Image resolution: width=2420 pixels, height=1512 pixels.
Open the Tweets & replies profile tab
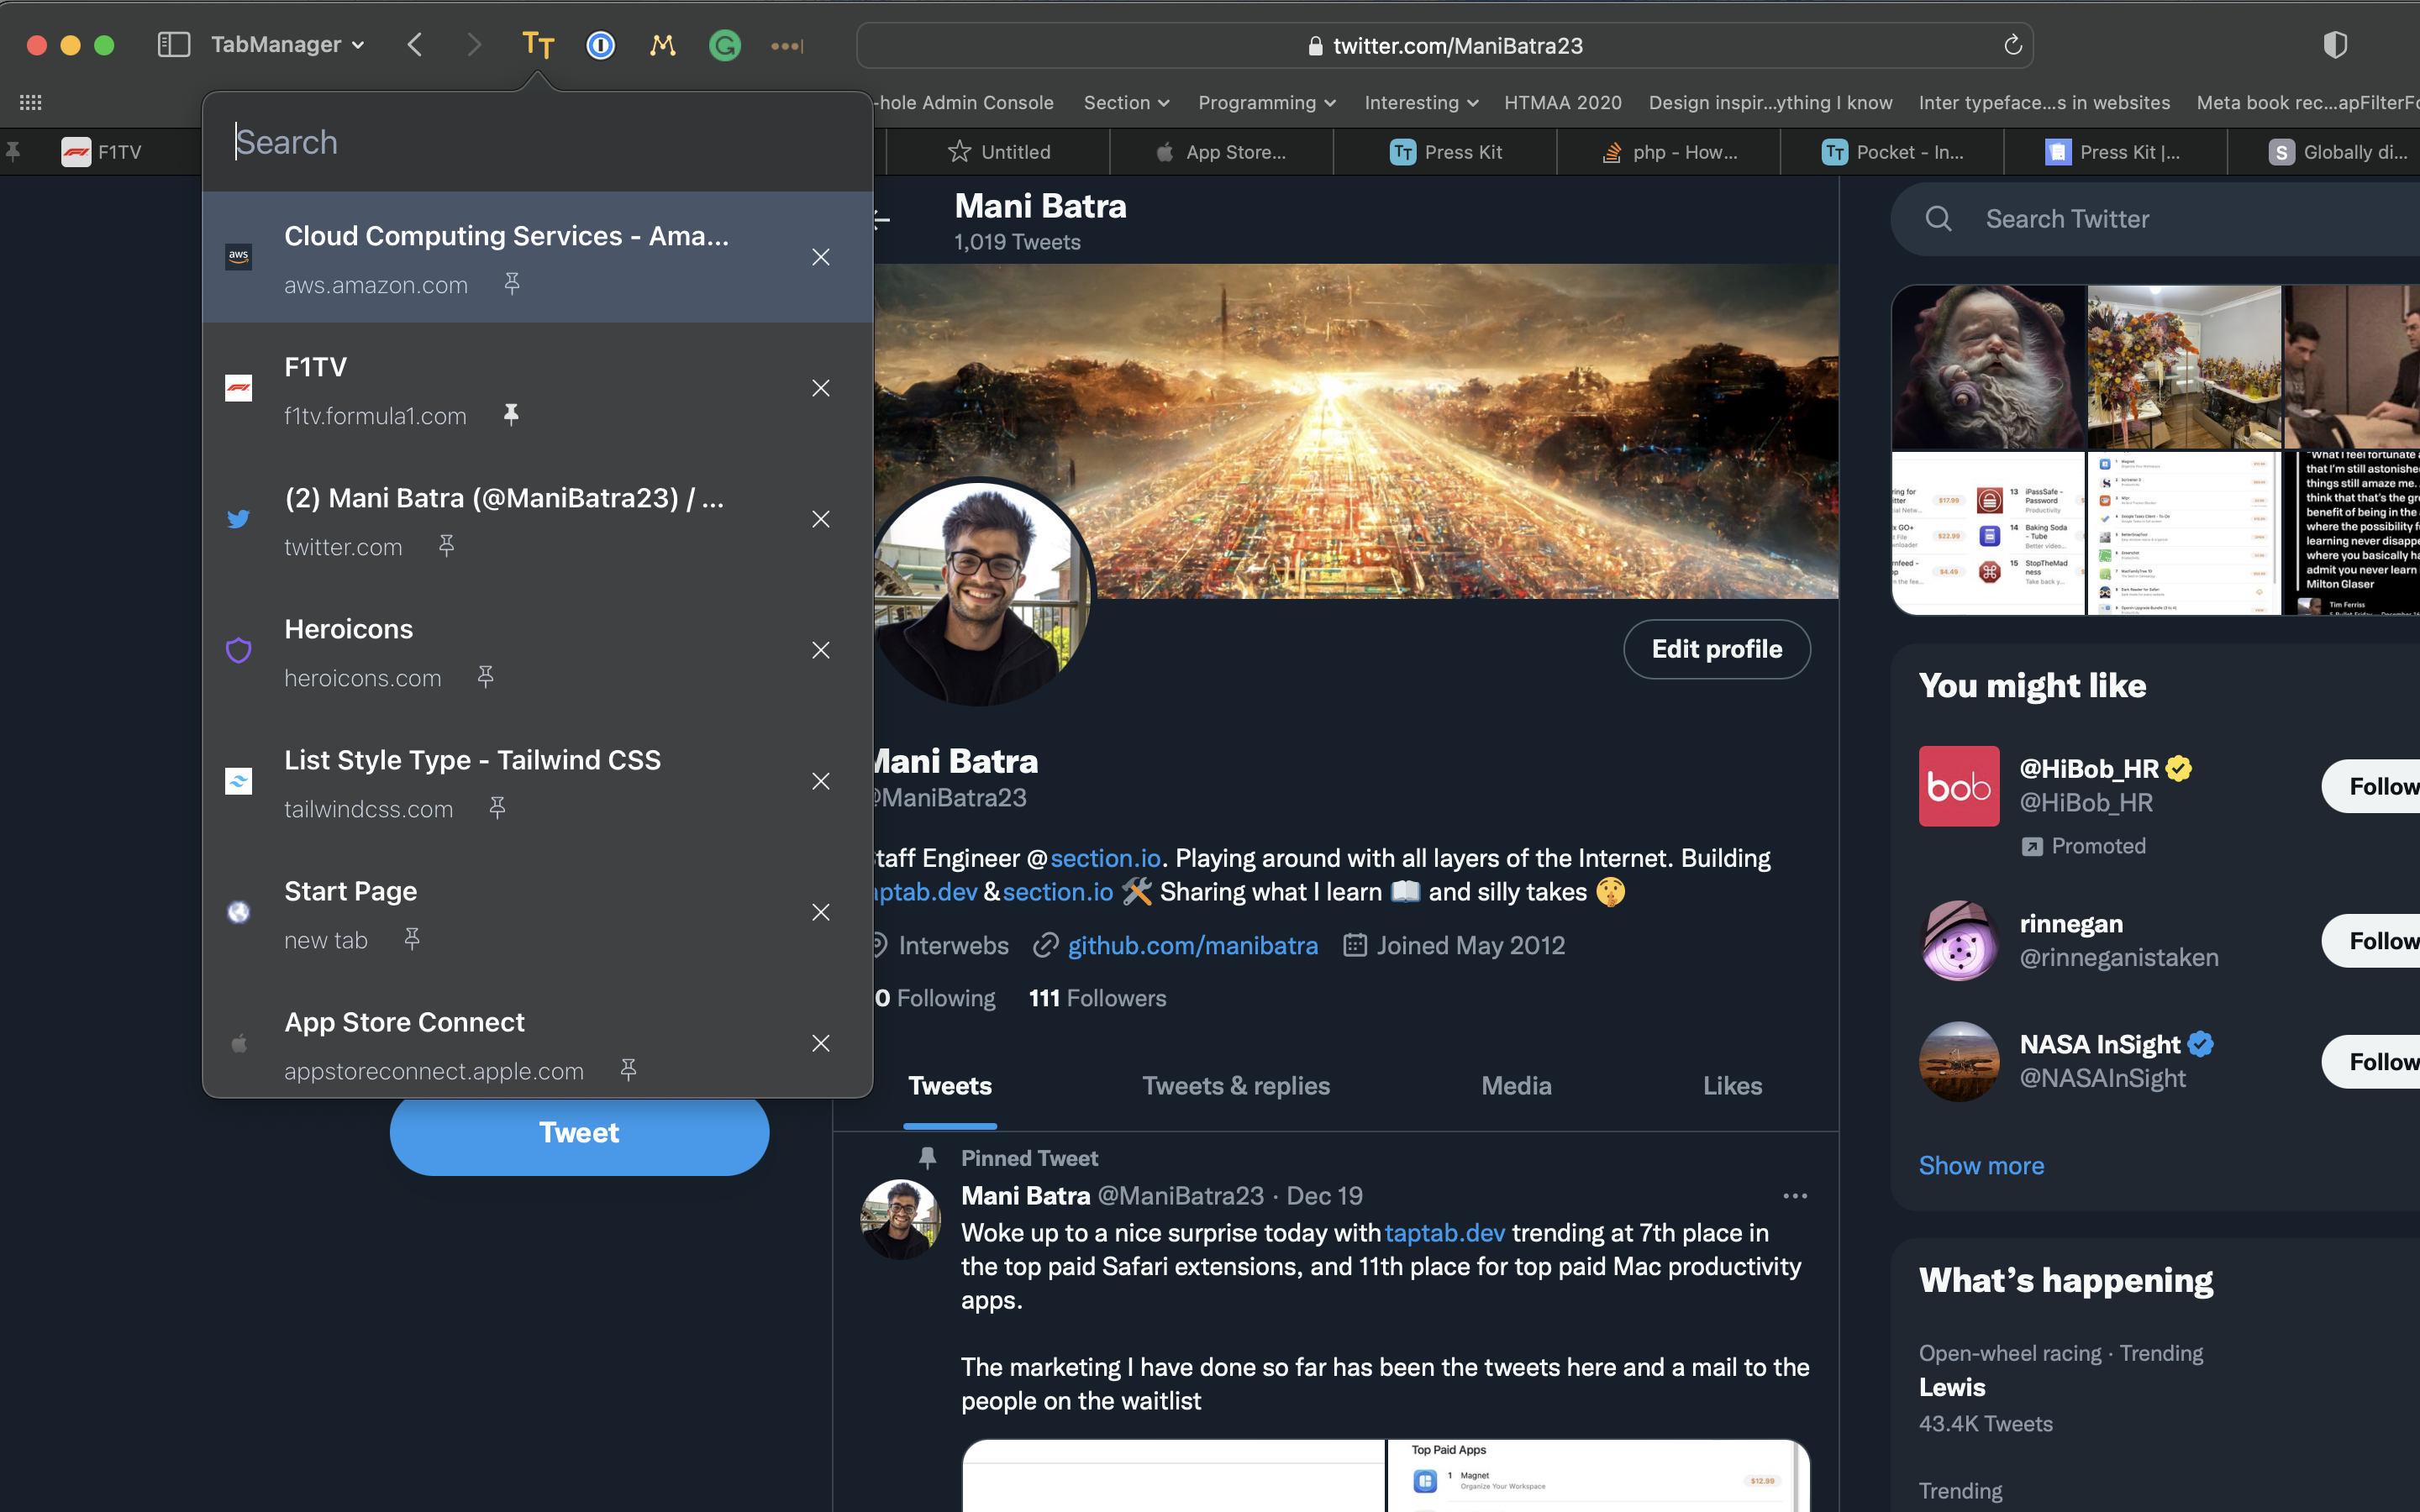point(1236,1086)
